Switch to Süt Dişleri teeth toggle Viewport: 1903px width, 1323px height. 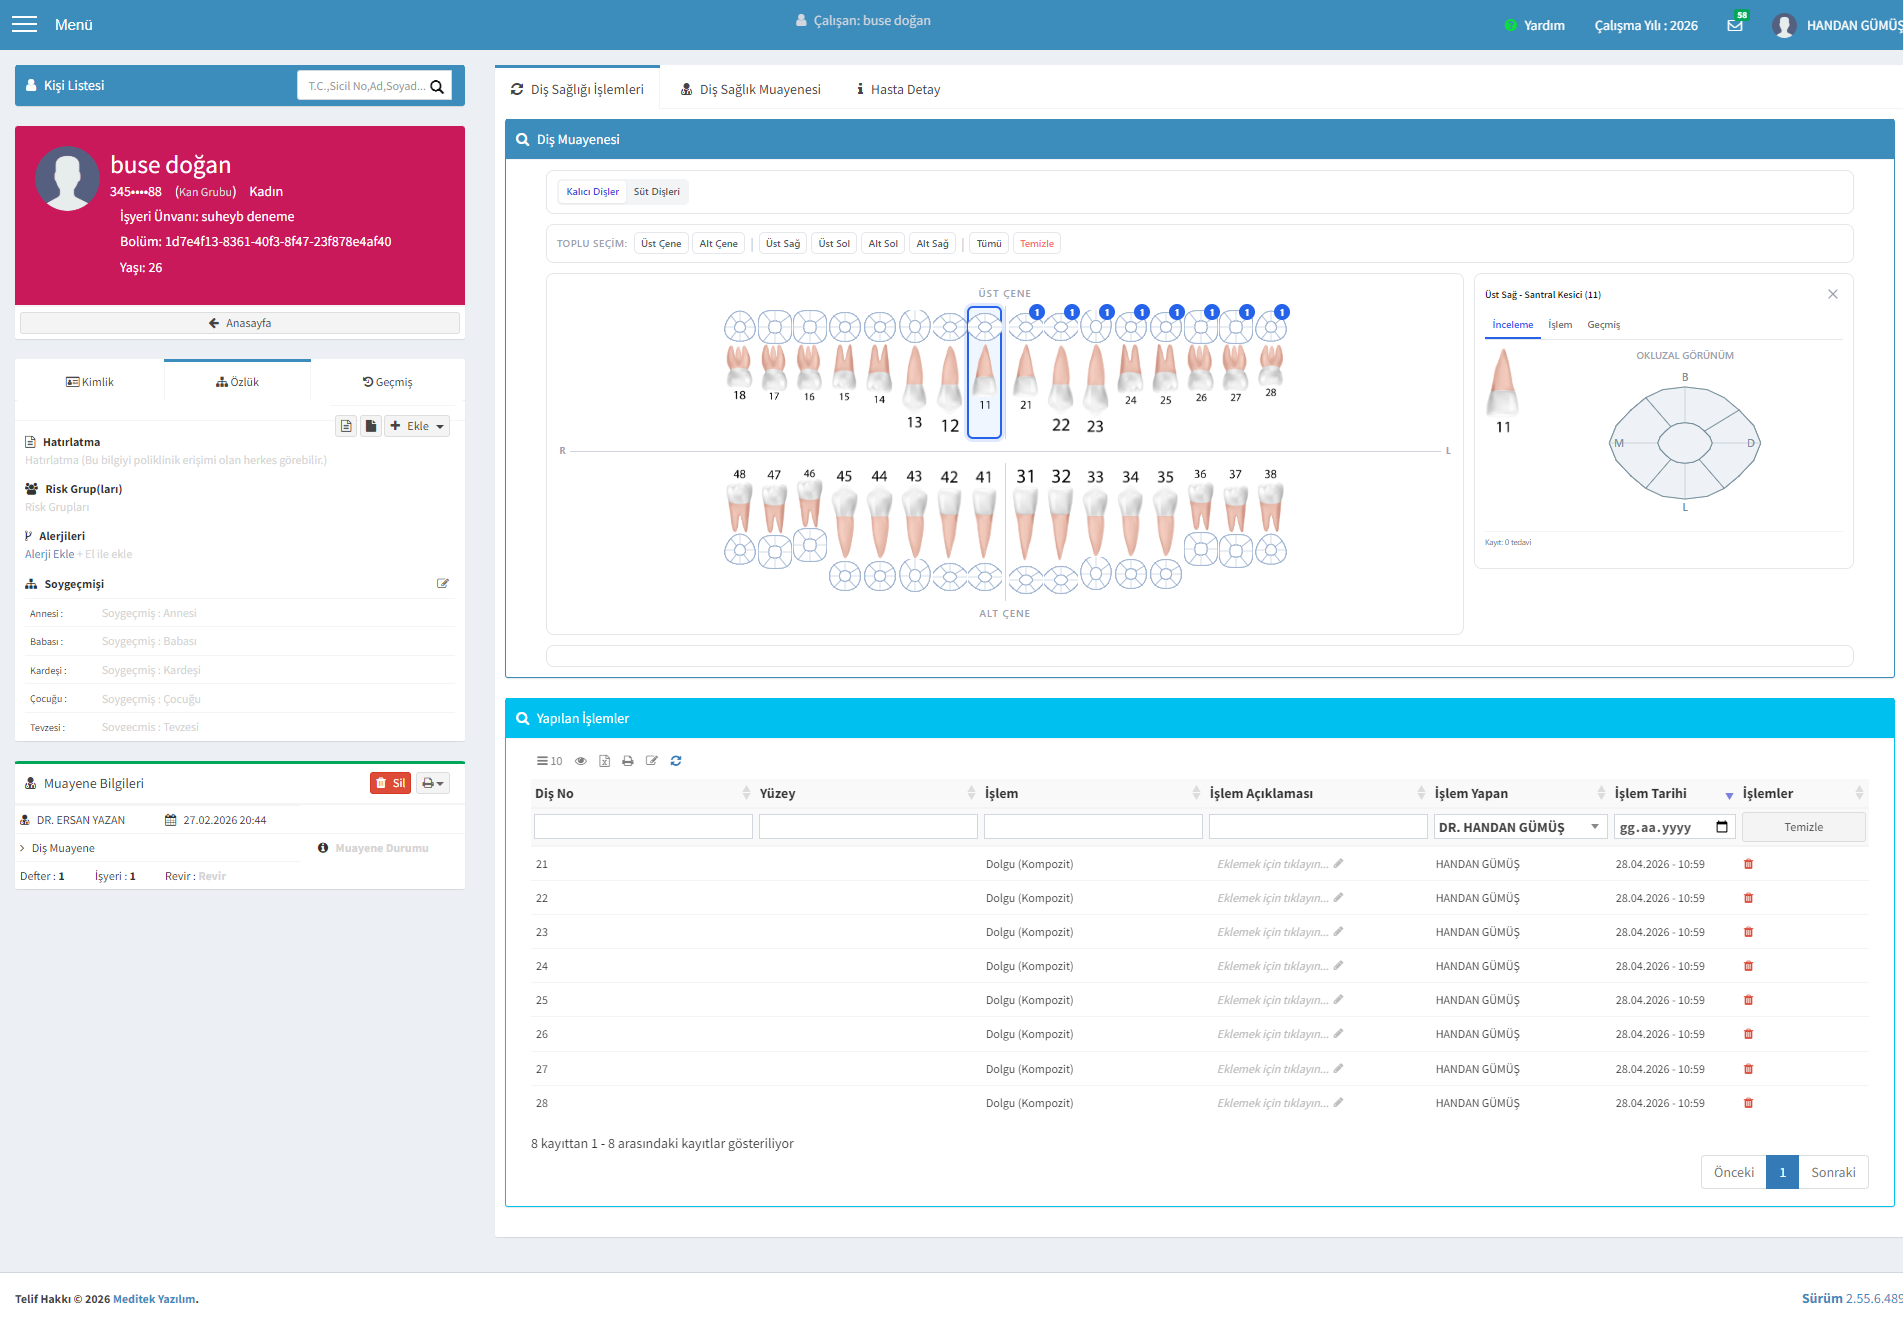(x=657, y=192)
